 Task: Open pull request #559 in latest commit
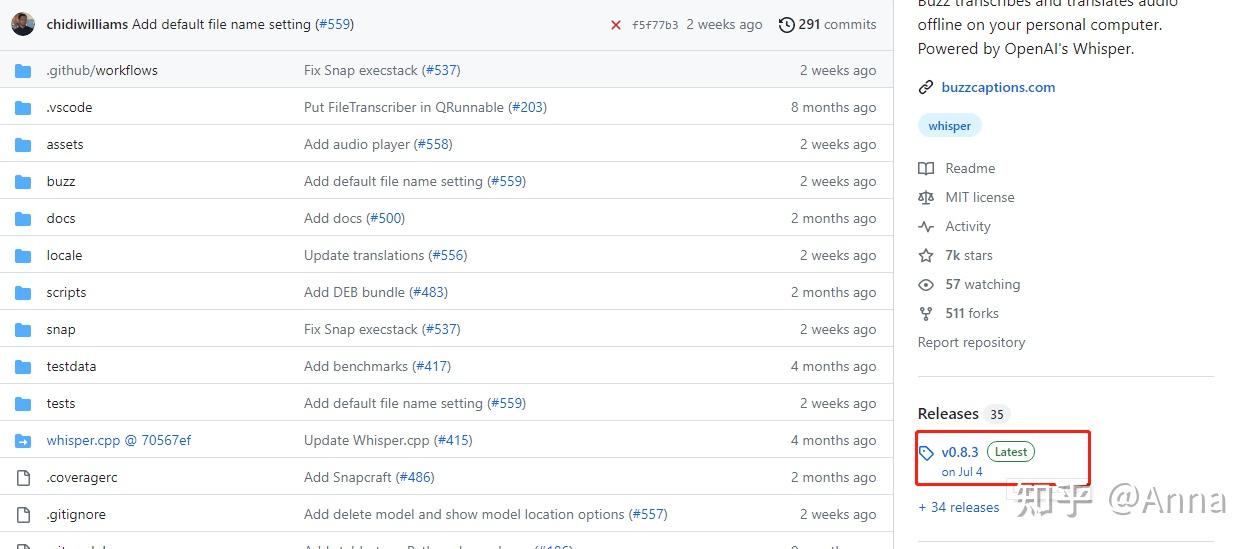tap(334, 25)
